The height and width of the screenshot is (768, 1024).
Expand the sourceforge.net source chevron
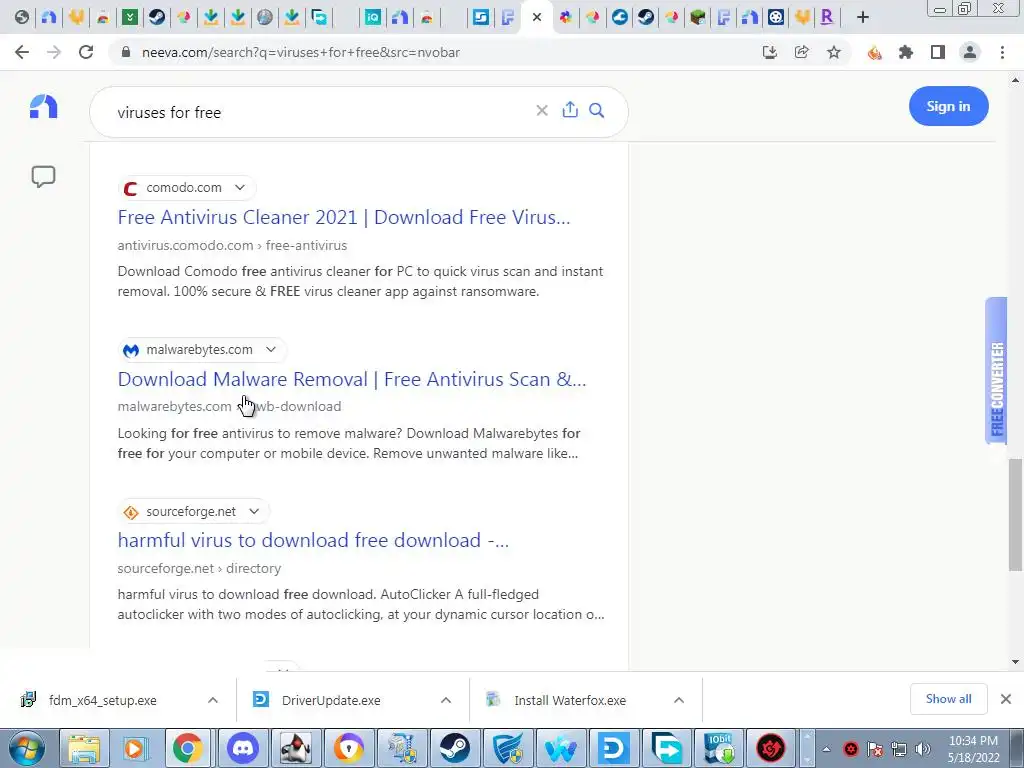coord(254,511)
